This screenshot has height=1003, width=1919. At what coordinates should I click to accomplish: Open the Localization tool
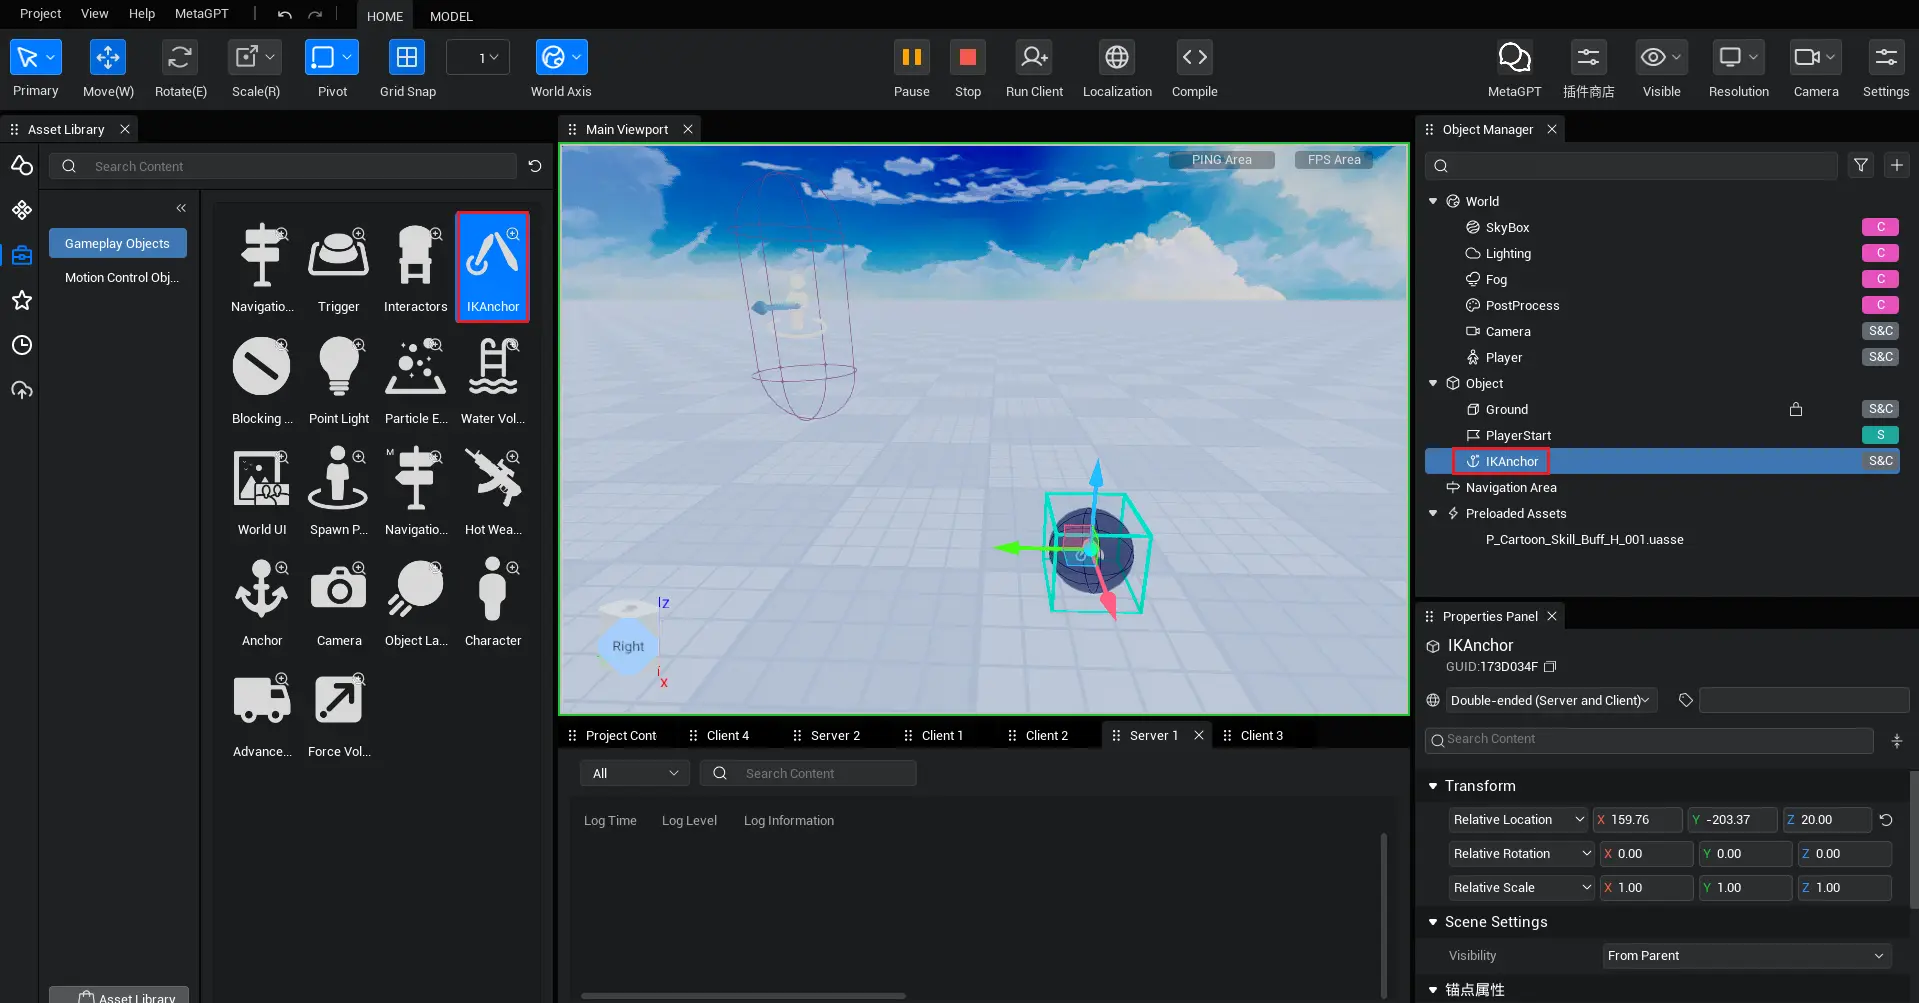1117,57
